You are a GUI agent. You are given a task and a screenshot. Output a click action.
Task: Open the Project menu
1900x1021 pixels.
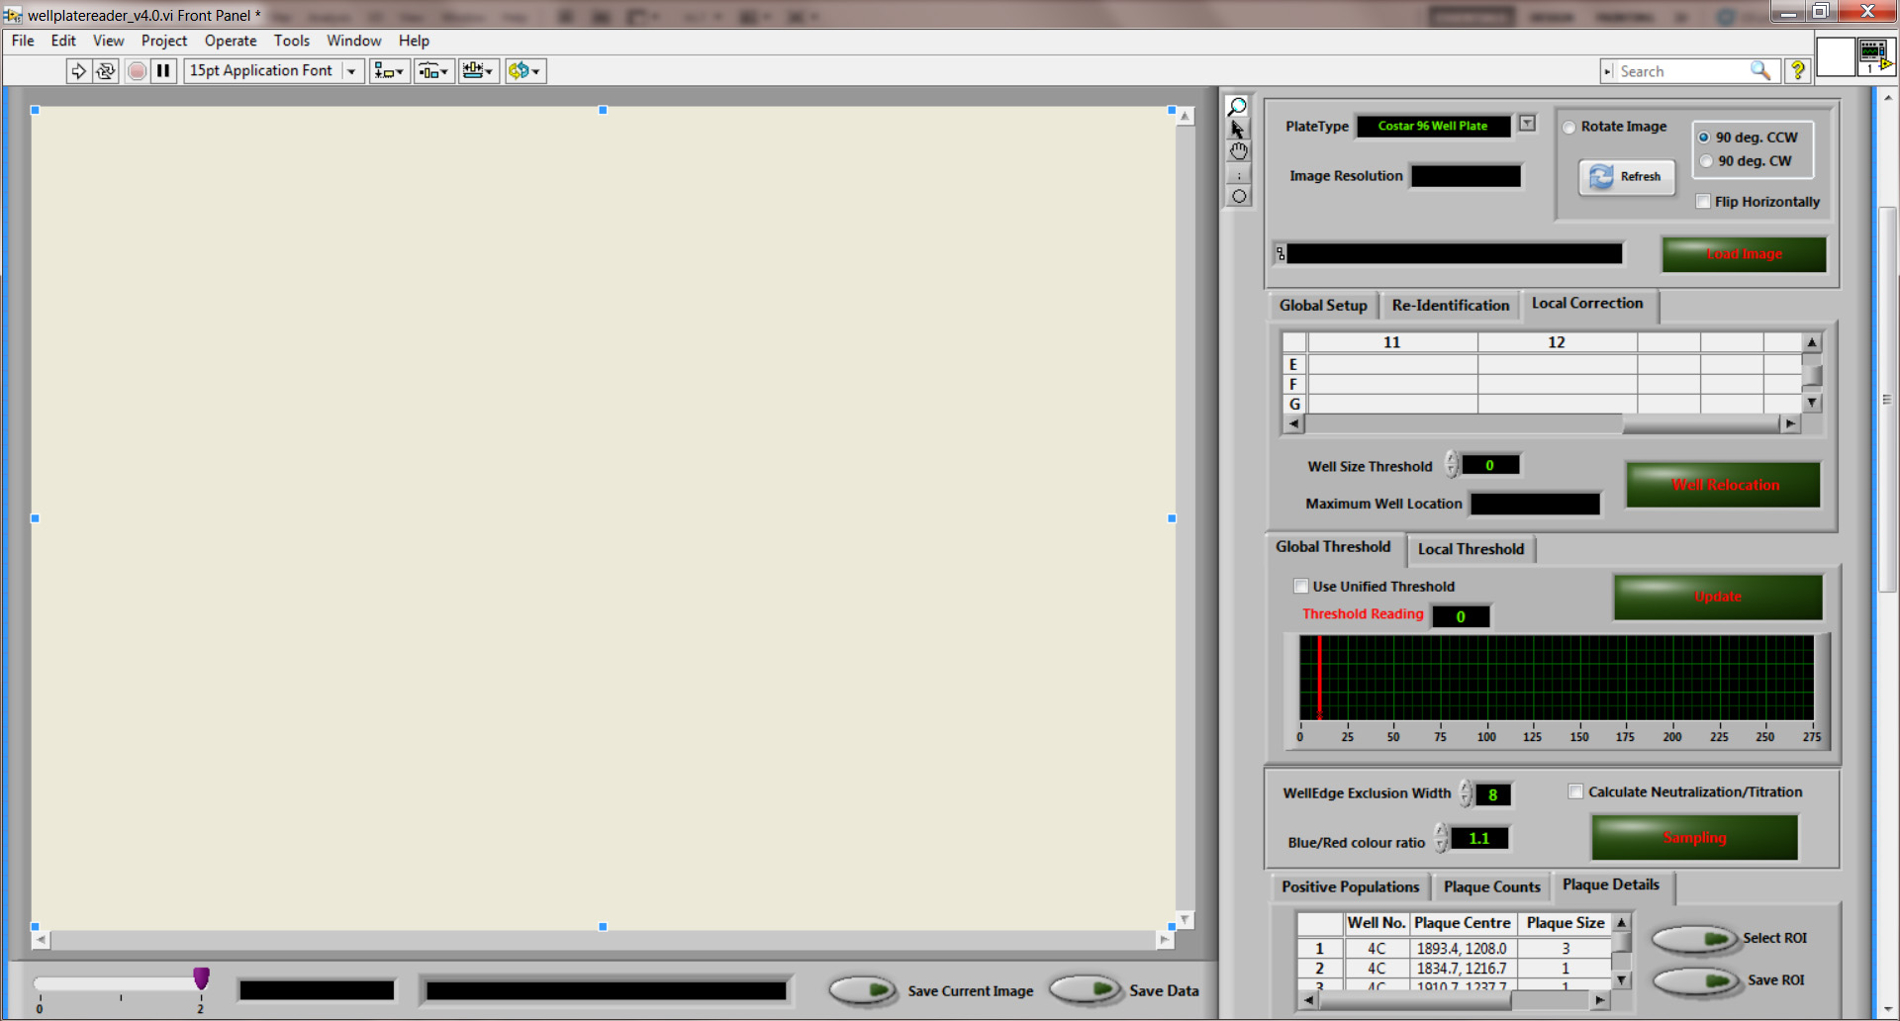[164, 41]
